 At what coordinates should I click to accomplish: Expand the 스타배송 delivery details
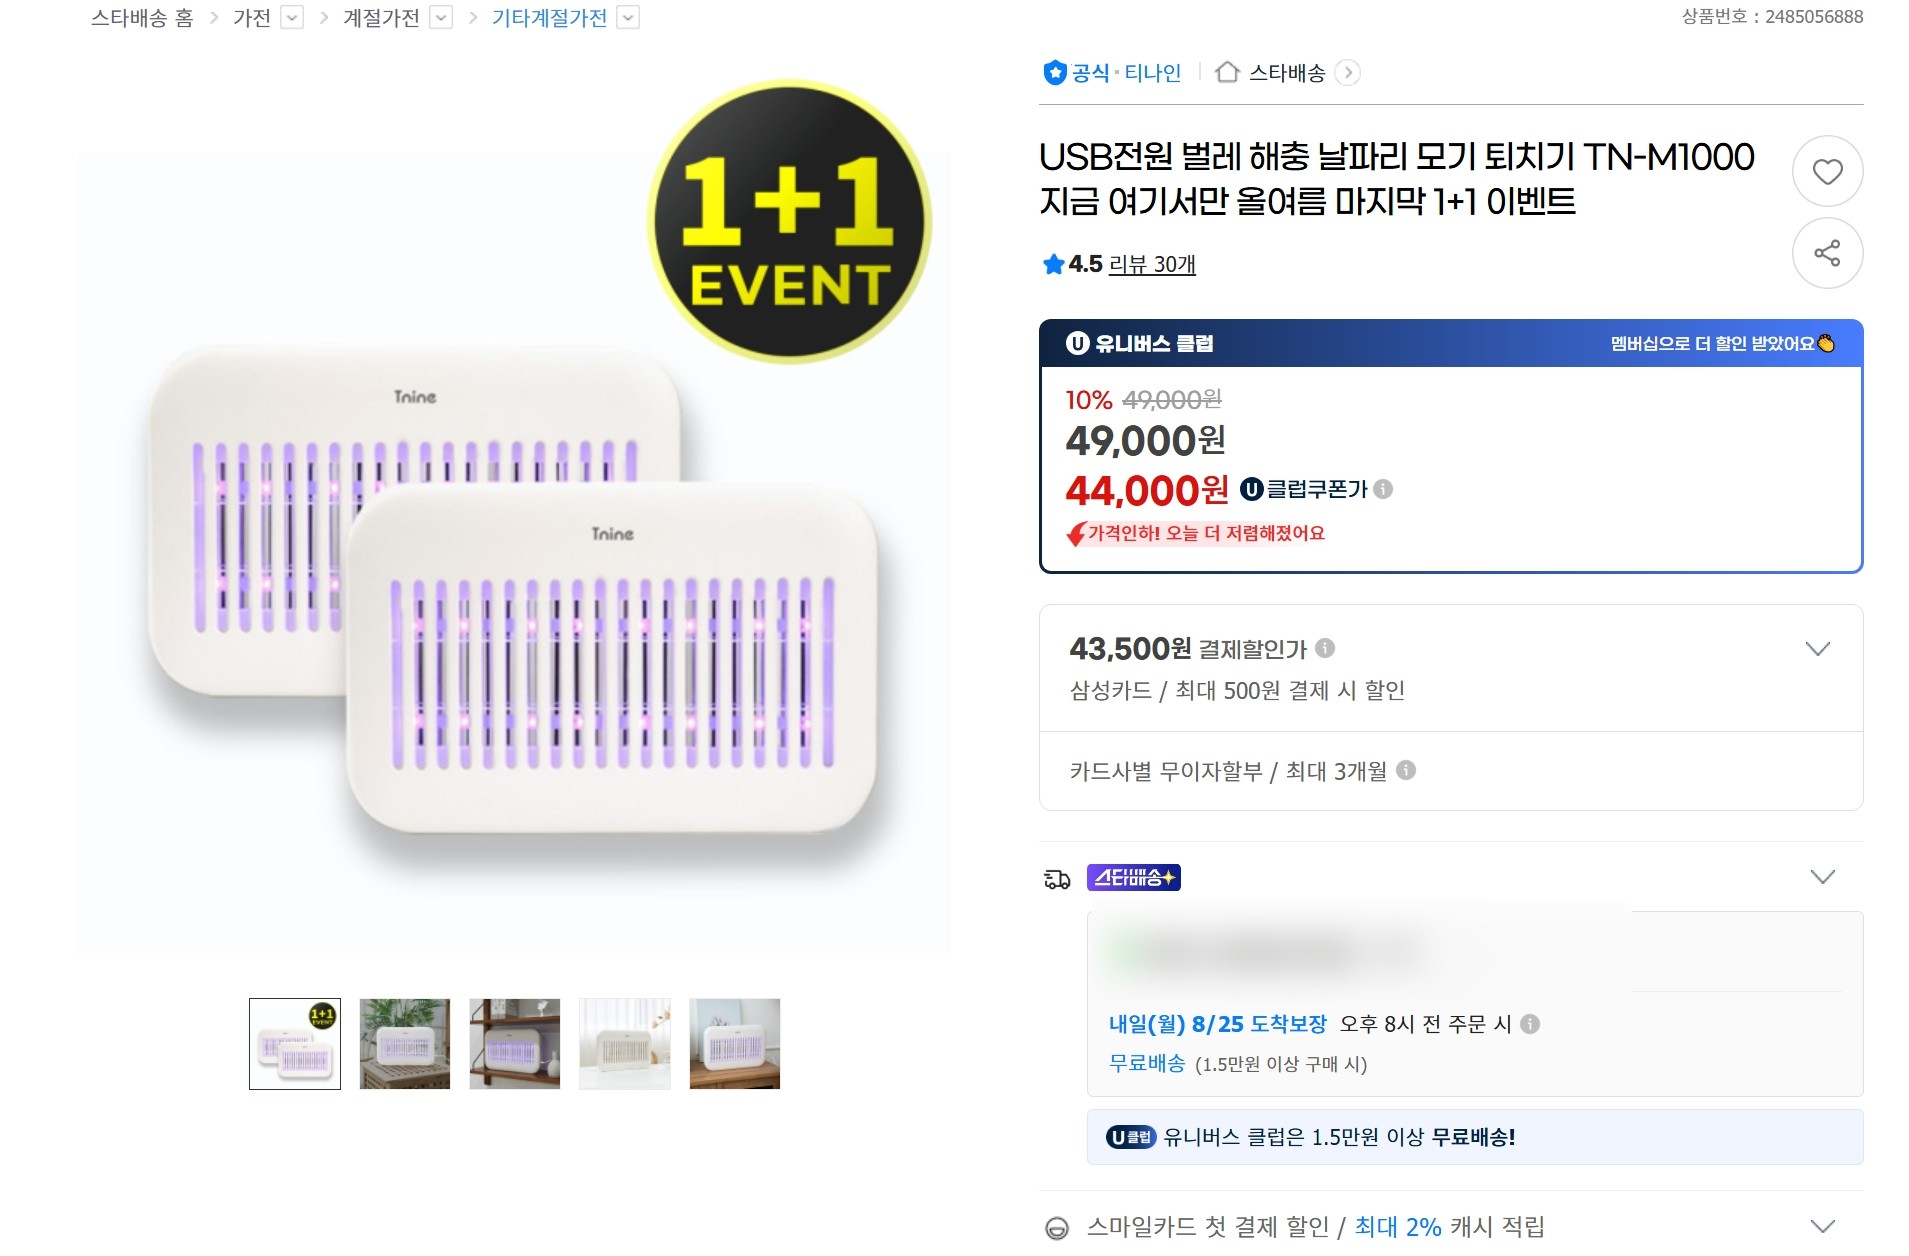click(1823, 877)
